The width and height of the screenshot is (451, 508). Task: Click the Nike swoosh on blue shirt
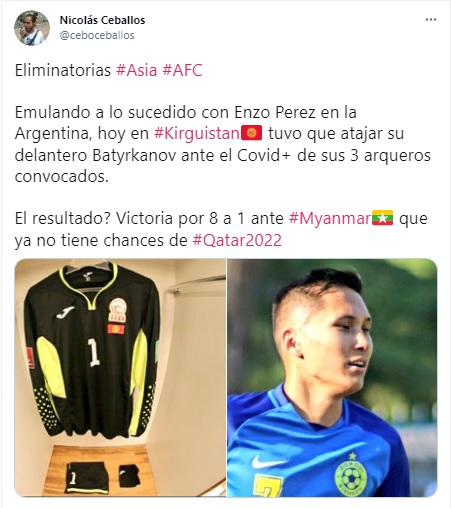pos(268,462)
